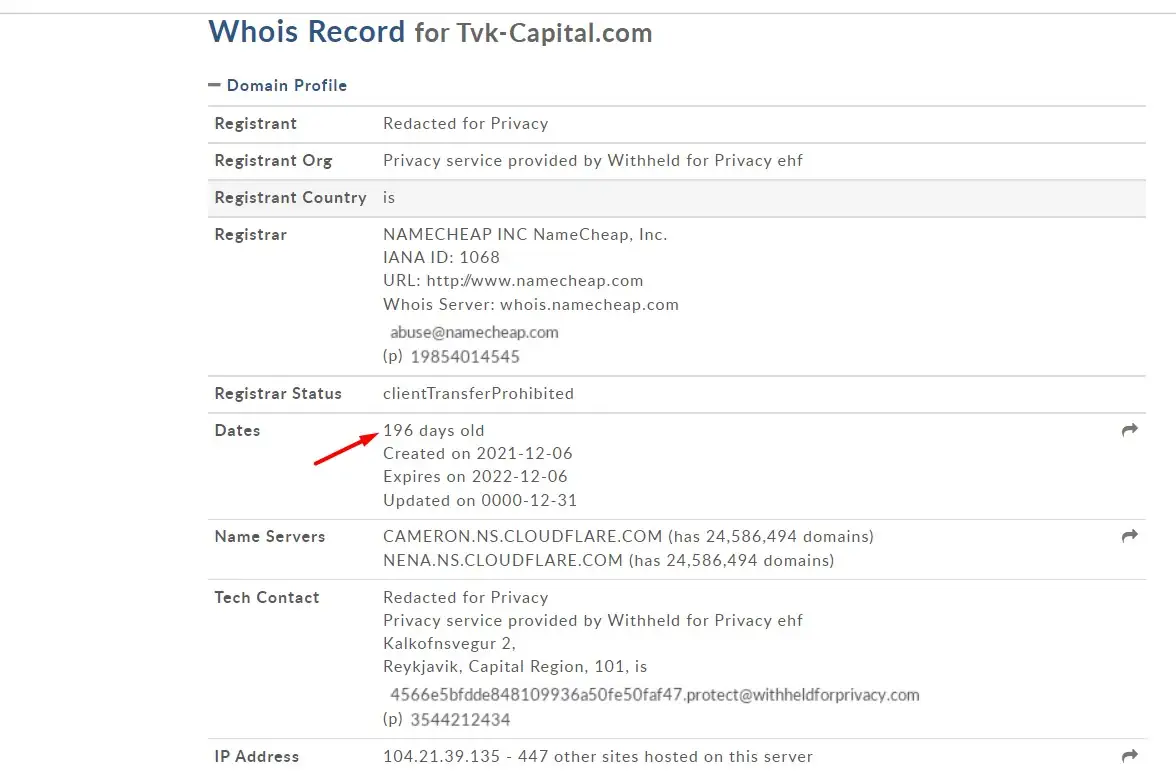Click the Registrant value 'Redacted for Privacy'
1176x771 pixels.
pyautogui.click(x=466, y=124)
